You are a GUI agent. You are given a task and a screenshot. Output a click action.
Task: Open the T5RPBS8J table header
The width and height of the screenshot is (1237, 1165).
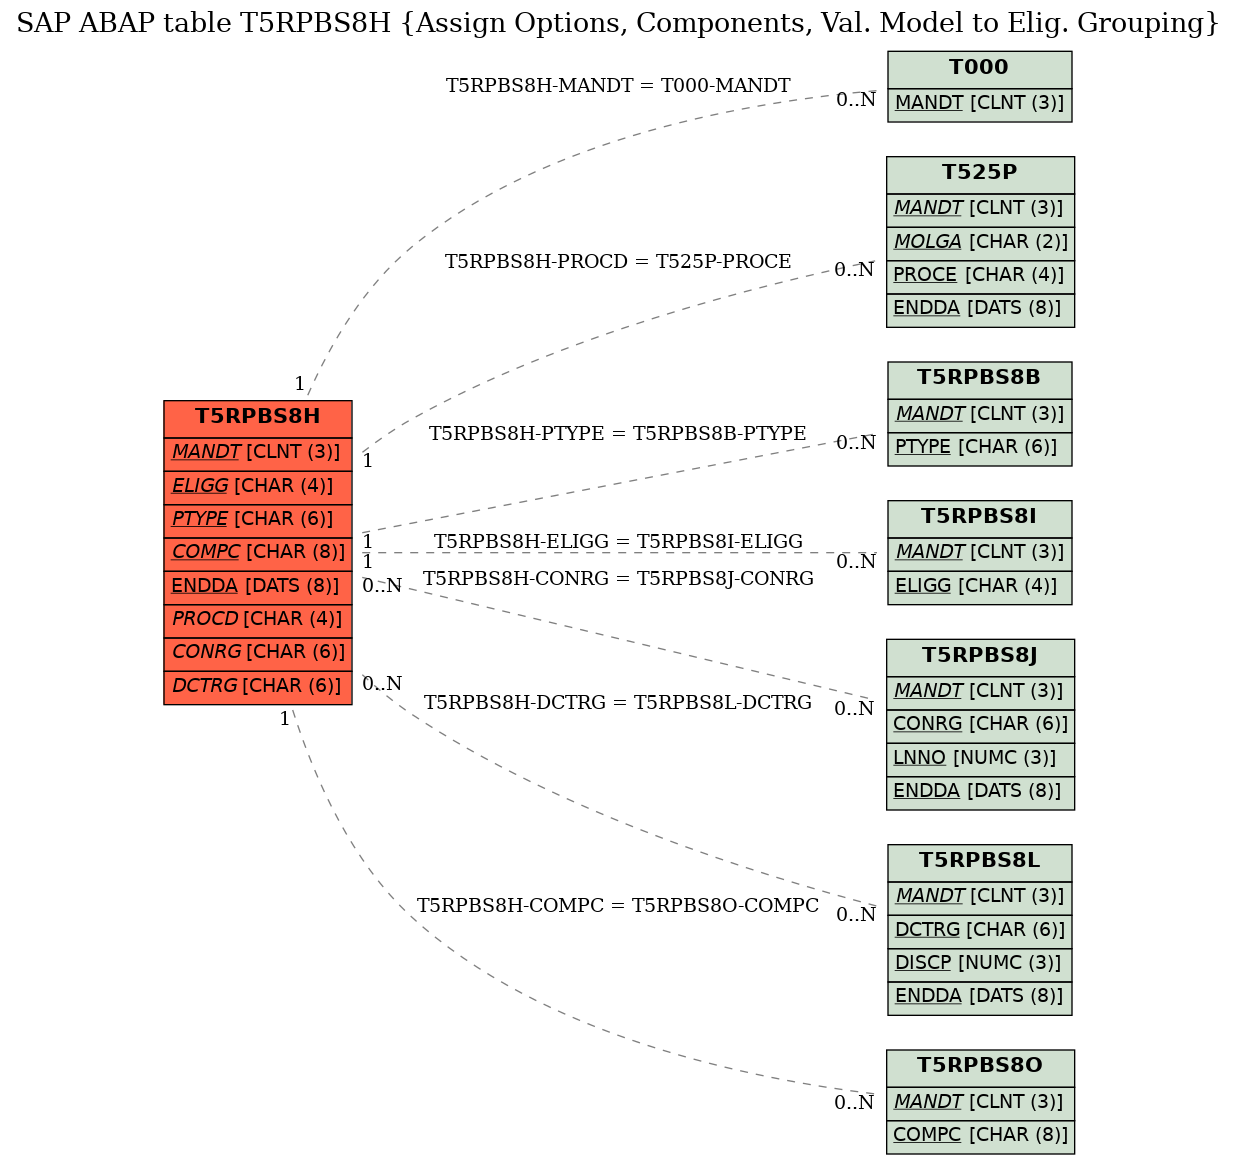click(980, 656)
